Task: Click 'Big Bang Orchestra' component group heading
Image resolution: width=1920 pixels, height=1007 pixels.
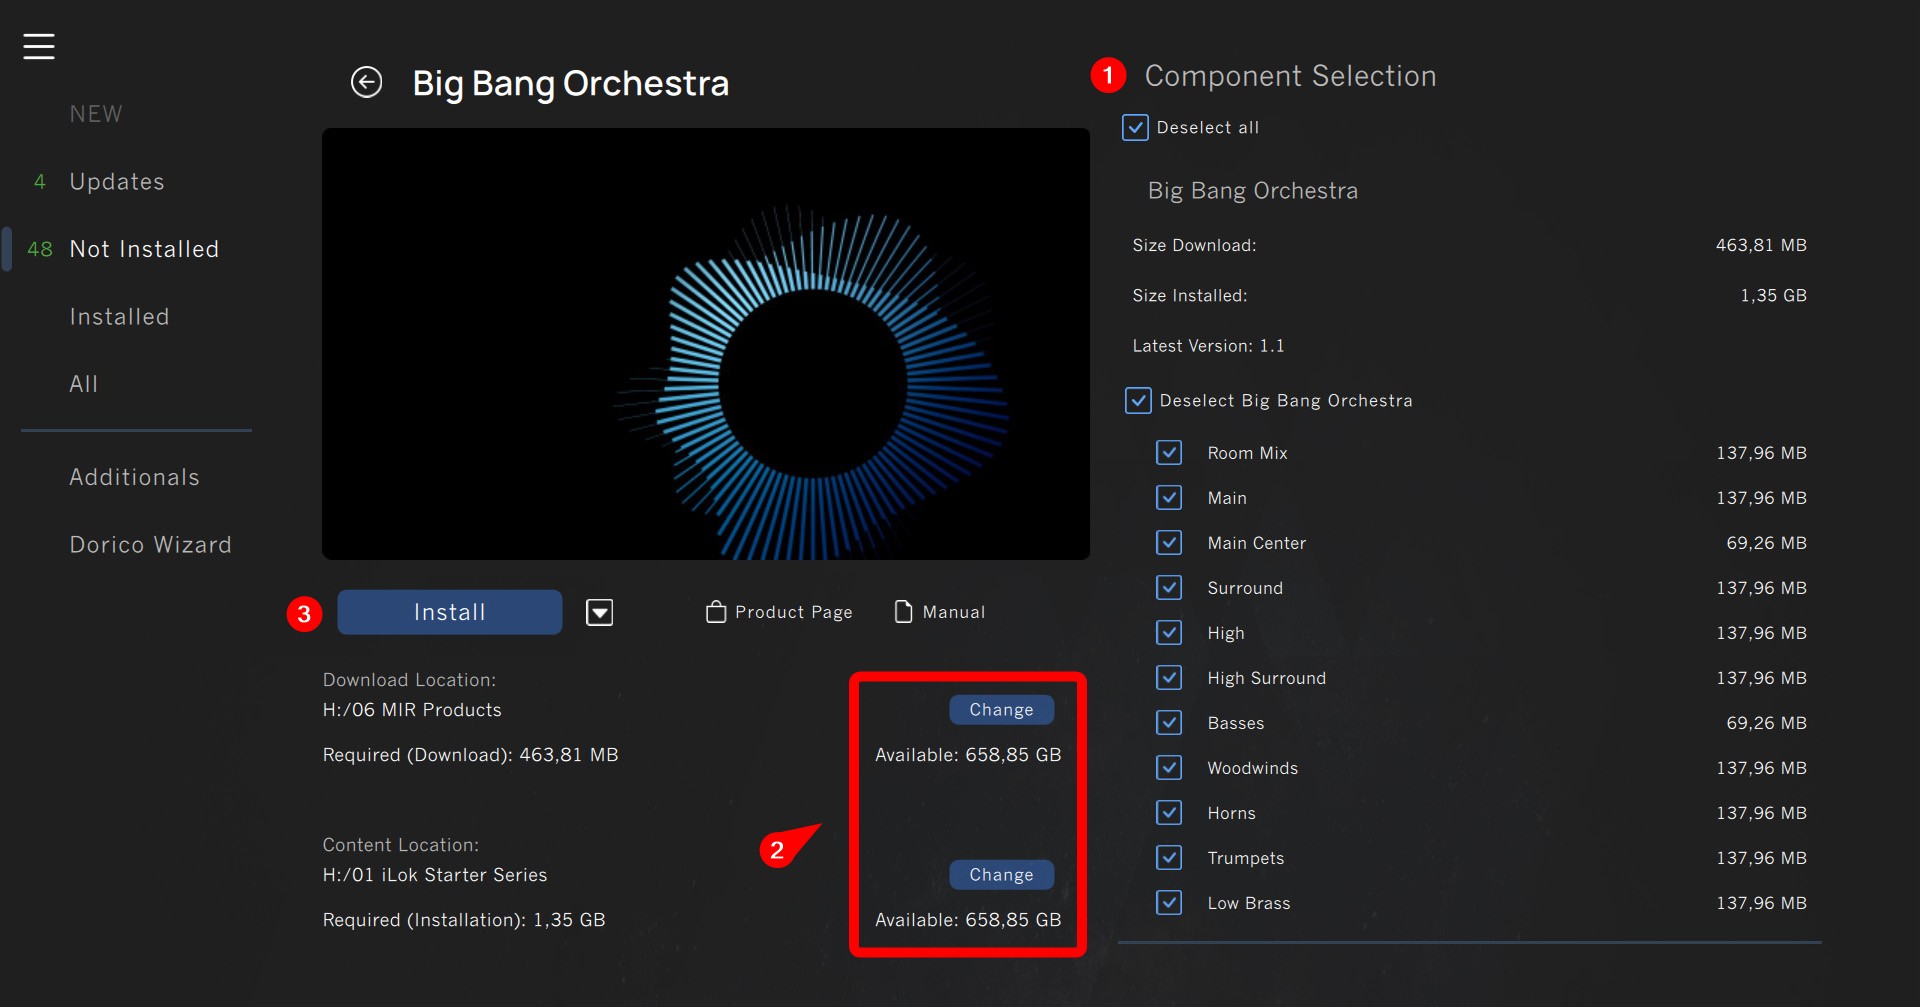Action: click(x=1253, y=191)
